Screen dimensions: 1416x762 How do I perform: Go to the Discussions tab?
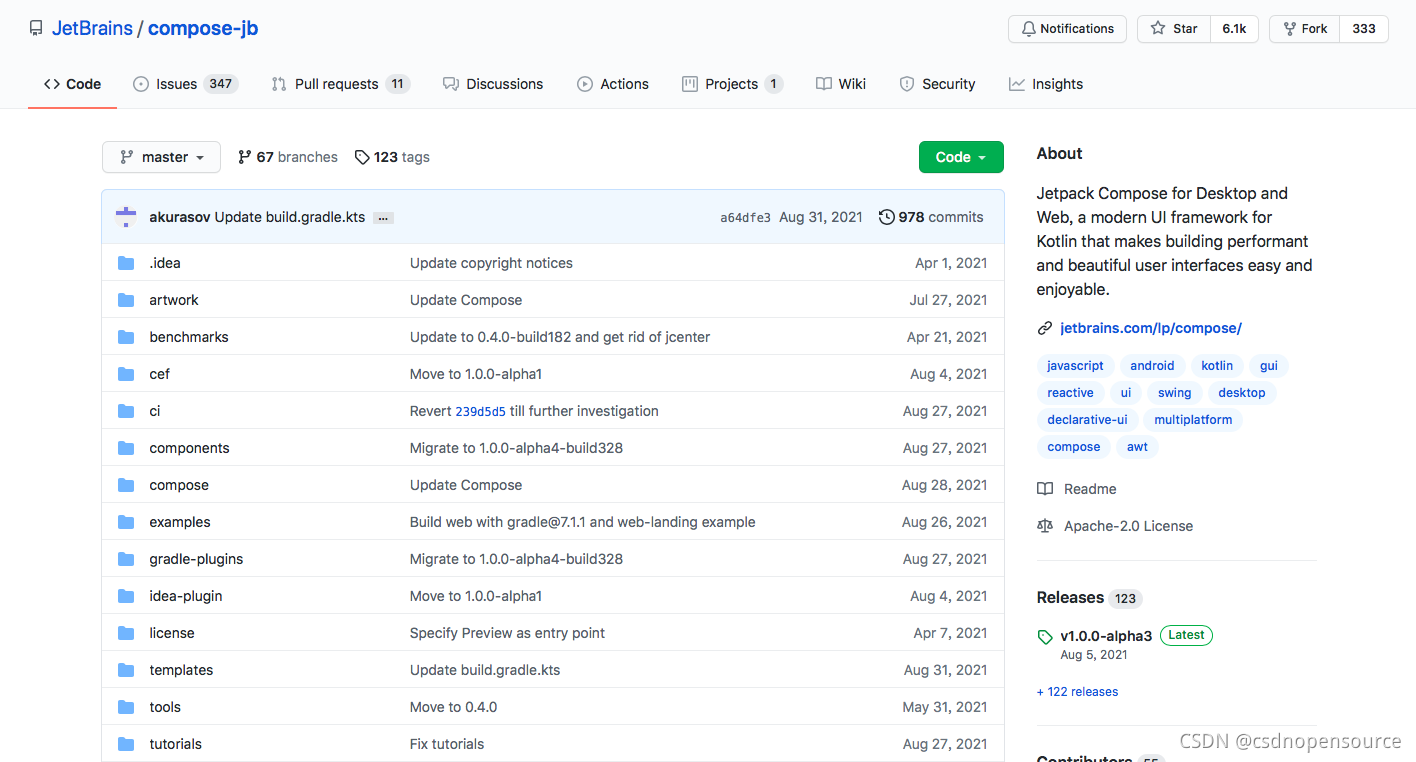[x=493, y=84]
